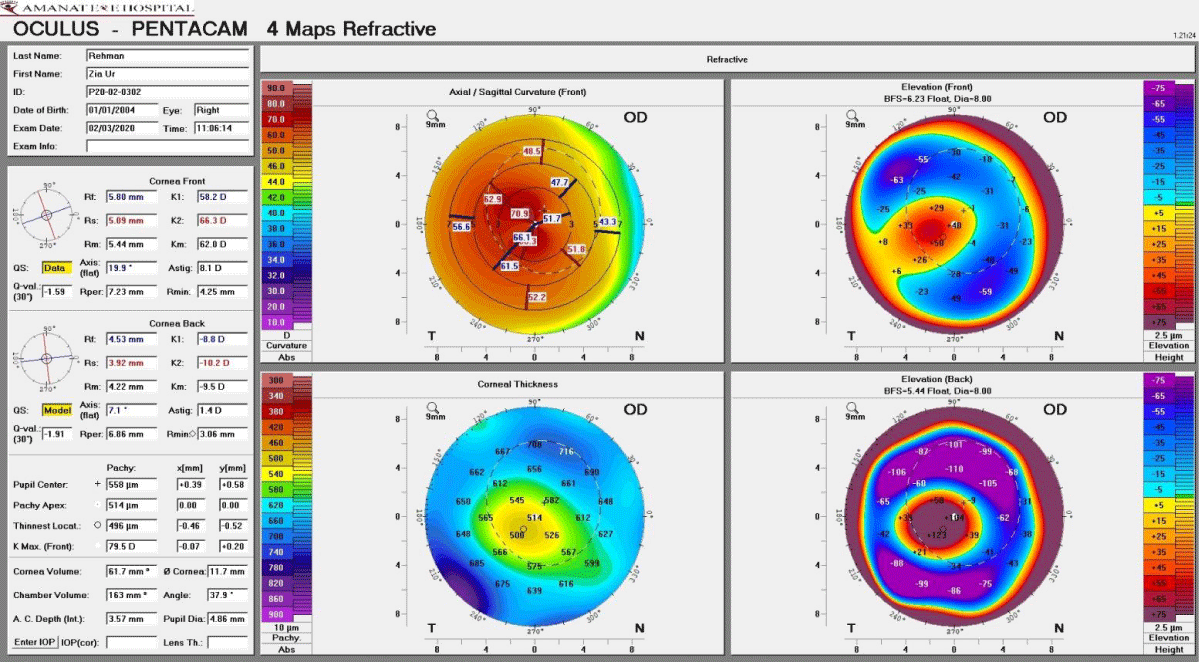
Task: Click the Time field 11:06:14
Action: 221,128
